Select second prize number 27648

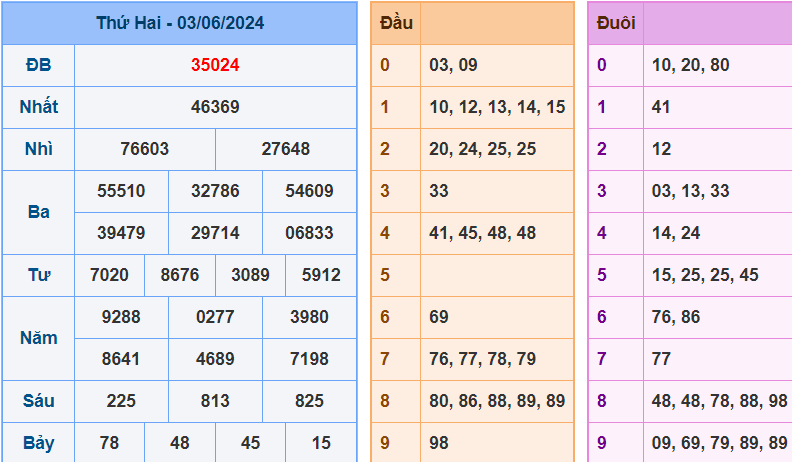[x=285, y=149]
